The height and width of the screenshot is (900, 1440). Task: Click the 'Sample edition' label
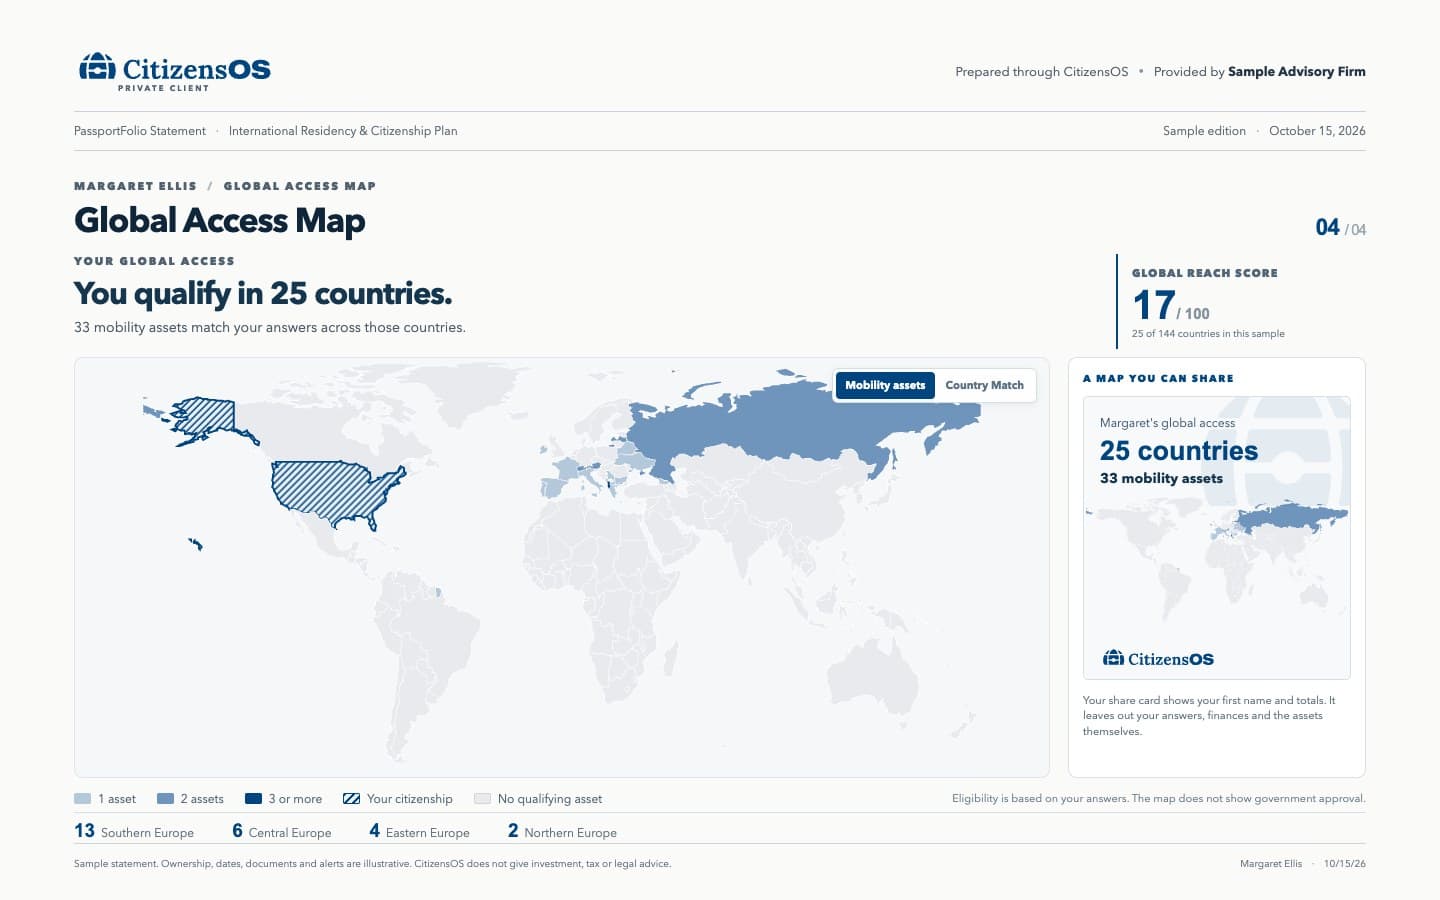[x=1204, y=131]
